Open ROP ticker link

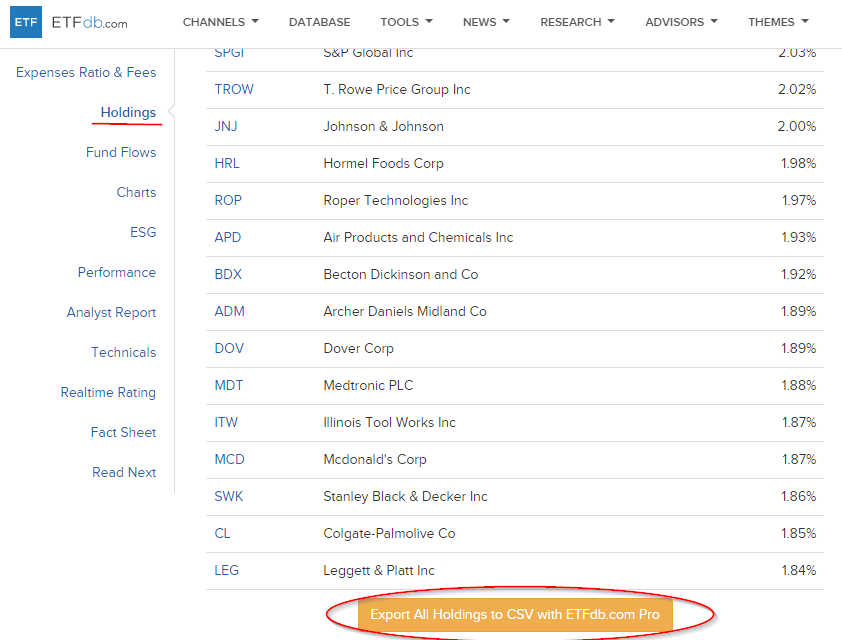(228, 200)
